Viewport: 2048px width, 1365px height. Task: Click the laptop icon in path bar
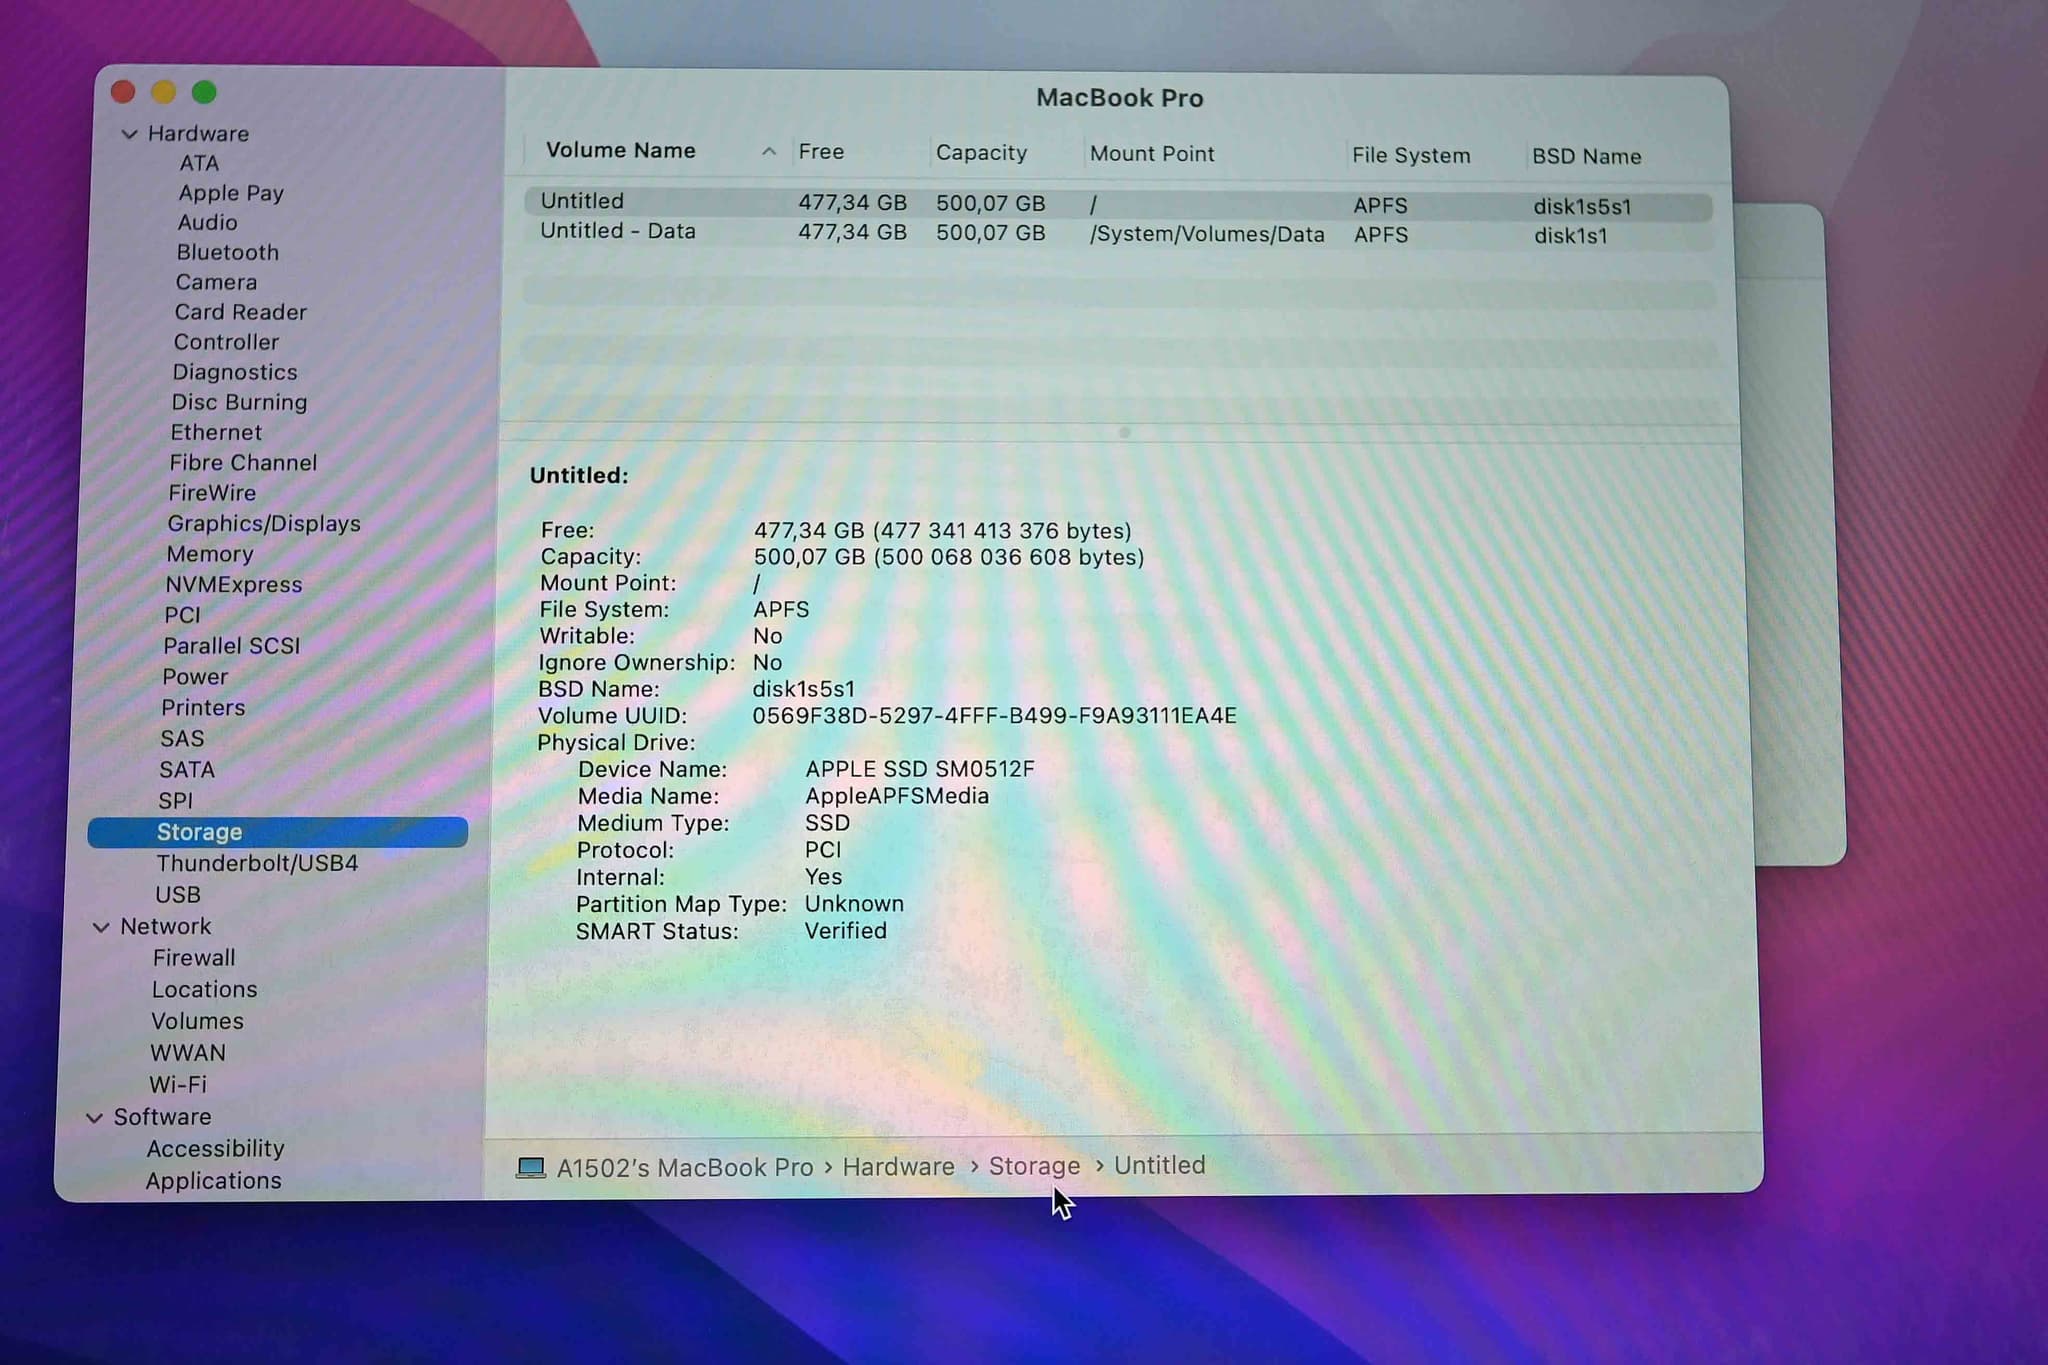pos(531,1167)
